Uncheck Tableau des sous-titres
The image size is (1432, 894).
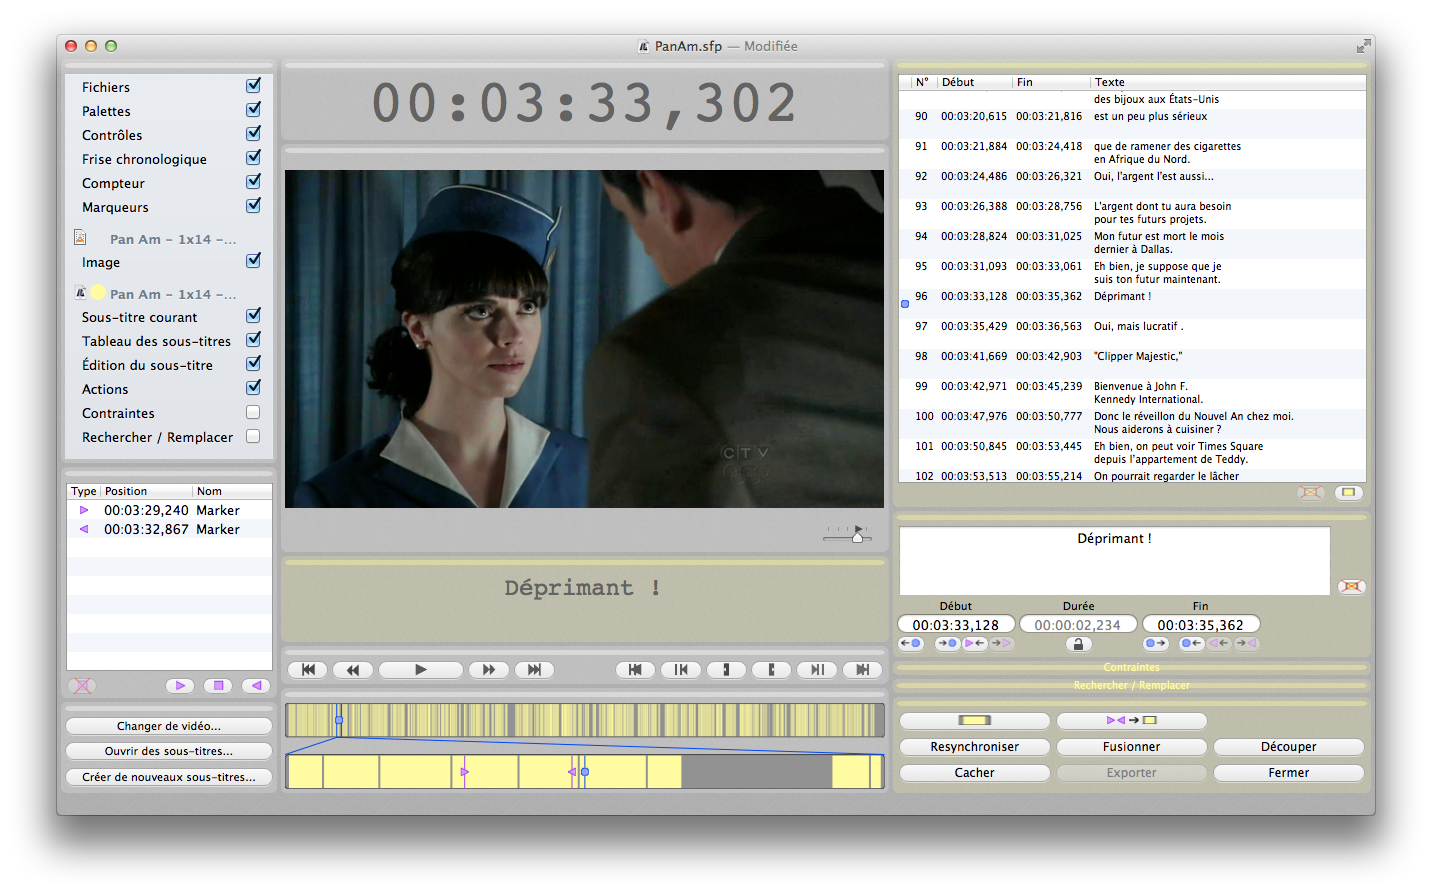click(x=254, y=340)
